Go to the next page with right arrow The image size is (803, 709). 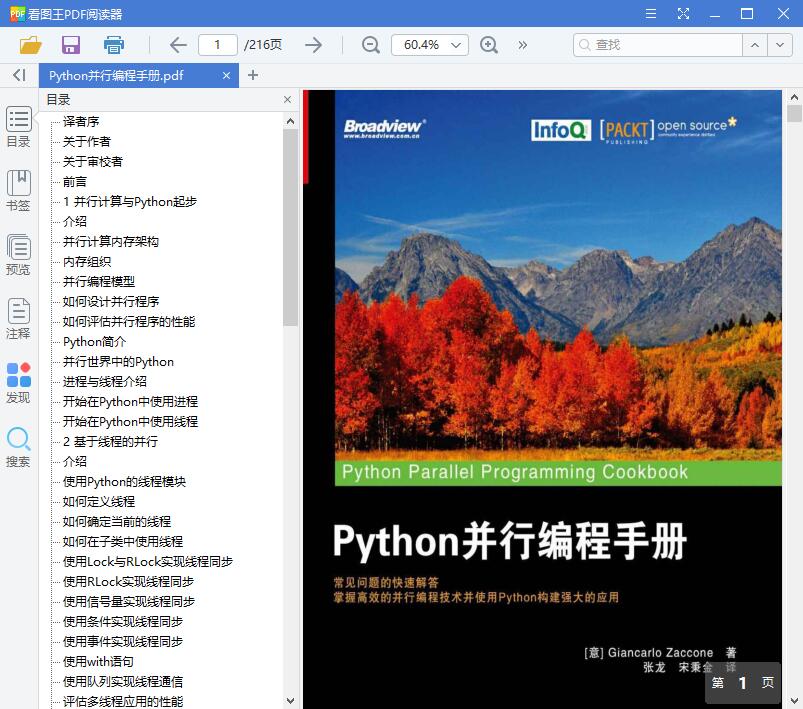(312, 45)
